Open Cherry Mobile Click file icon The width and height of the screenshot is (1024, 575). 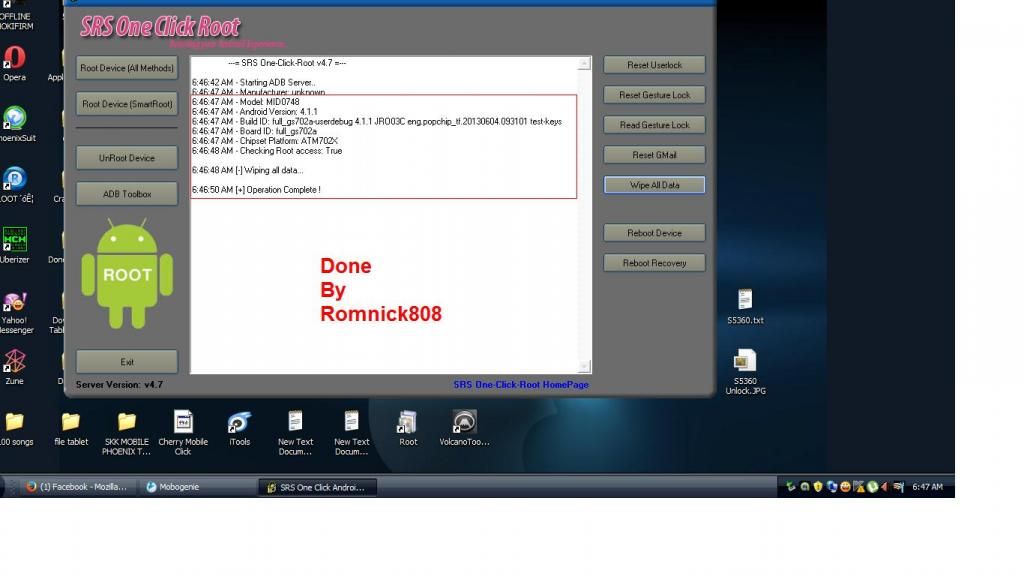(x=183, y=433)
